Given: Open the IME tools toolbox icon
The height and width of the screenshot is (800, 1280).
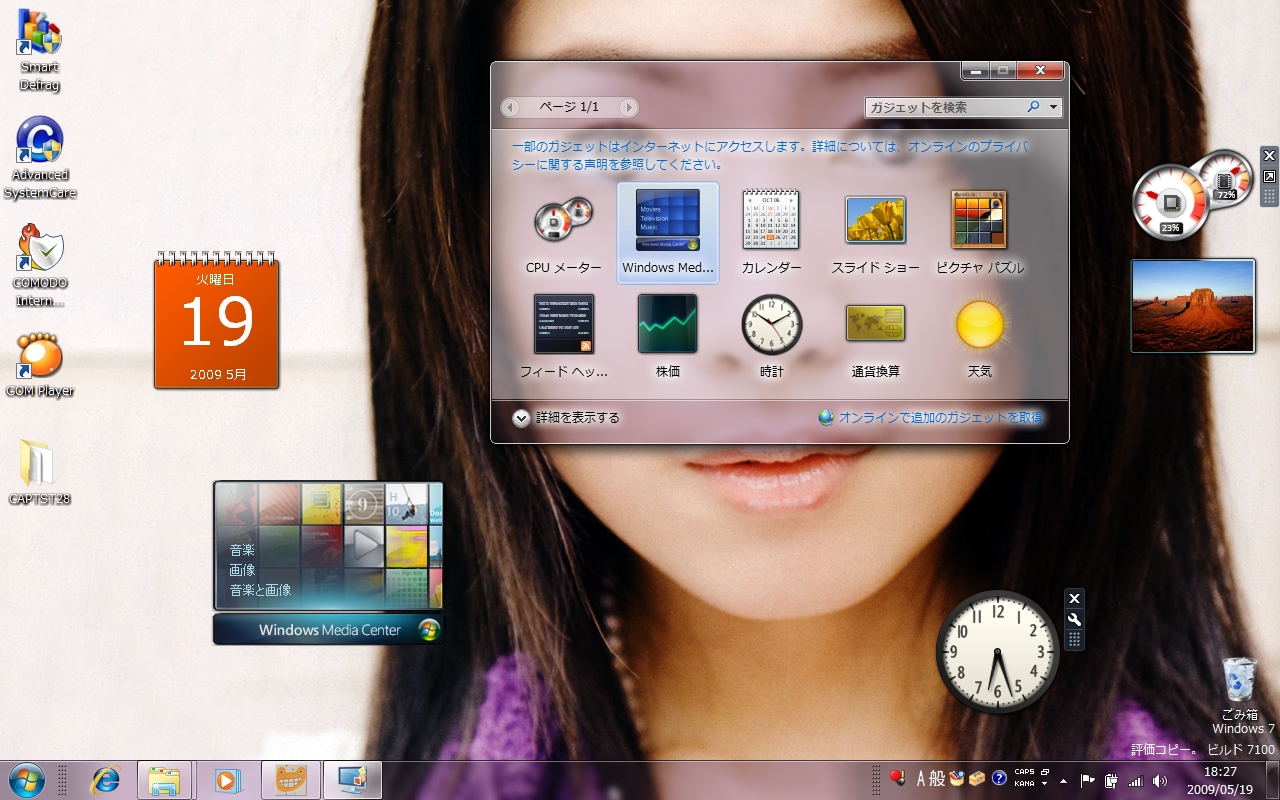Looking at the screenshot, I should click(x=977, y=779).
